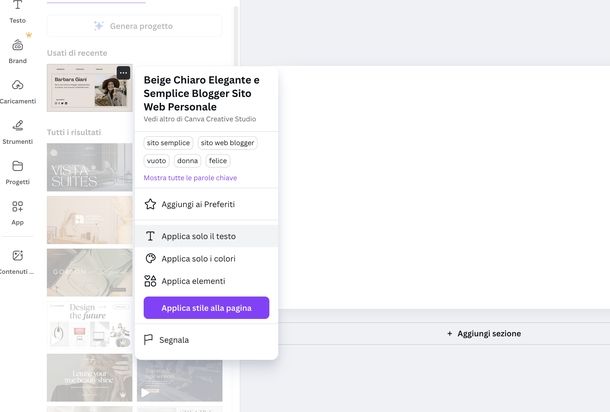Click the three-dot menu on Barbara Giani template
This screenshot has width=610, height=412.
pos(123,73)
